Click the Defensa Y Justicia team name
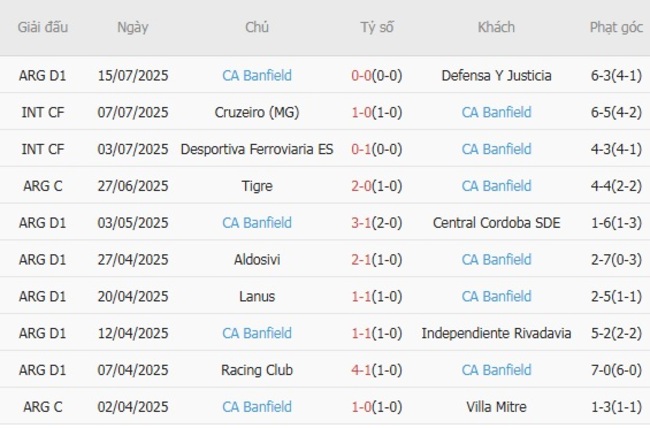Viewport: 650px width, 428px height. (496, 76)
